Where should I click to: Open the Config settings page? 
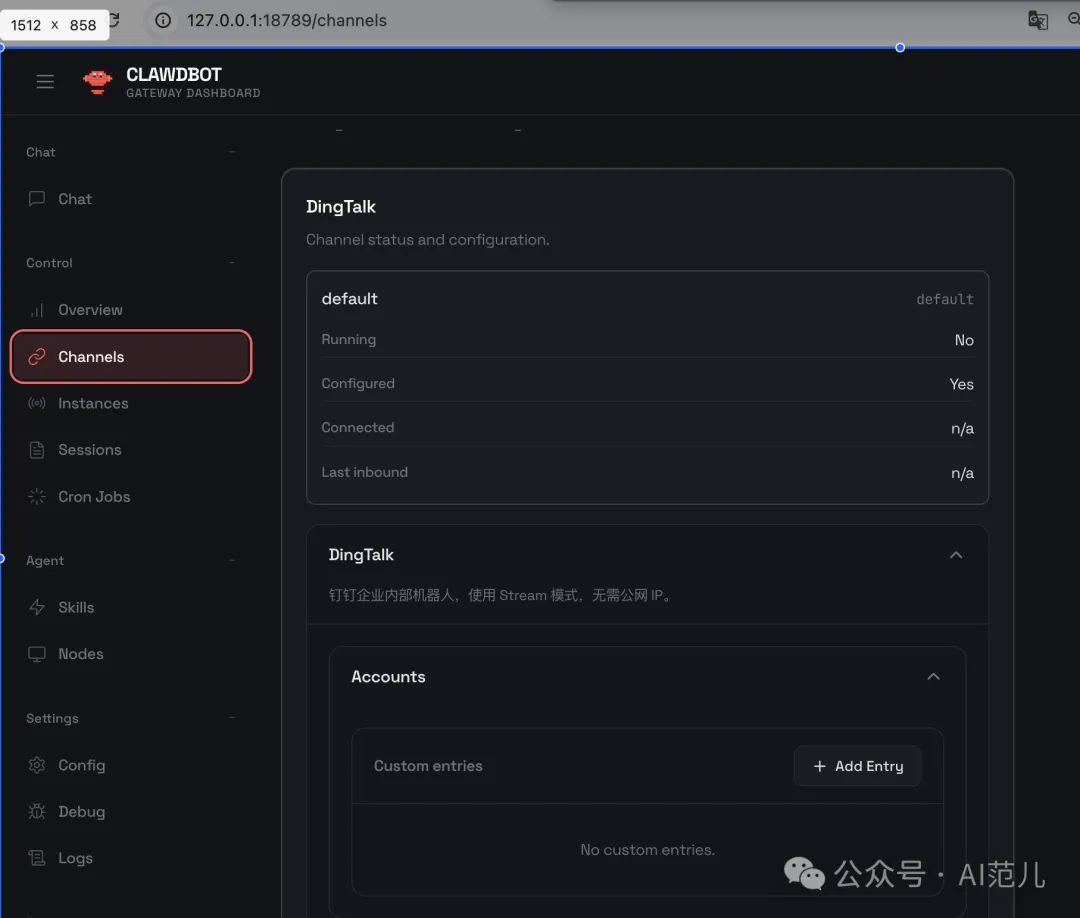81,765
